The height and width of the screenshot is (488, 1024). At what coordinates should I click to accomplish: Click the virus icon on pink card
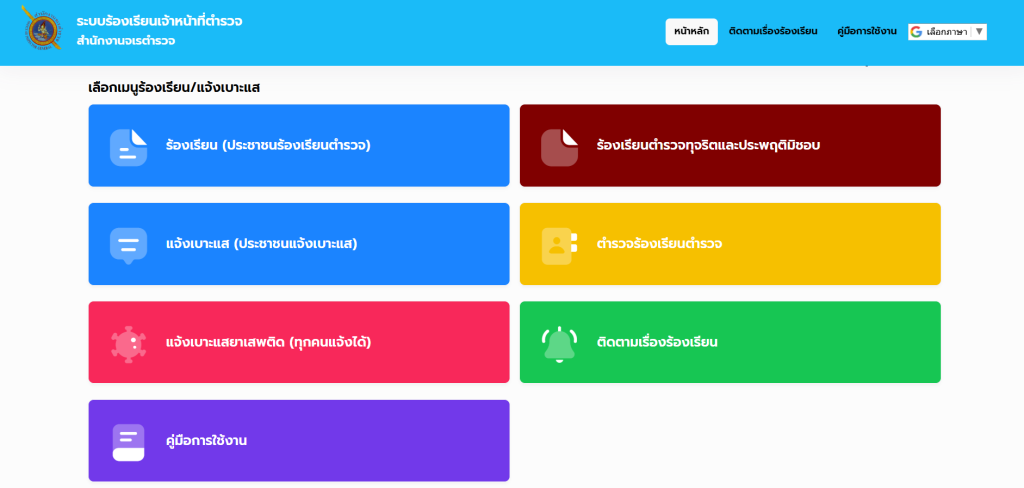(x=128, y=343)
